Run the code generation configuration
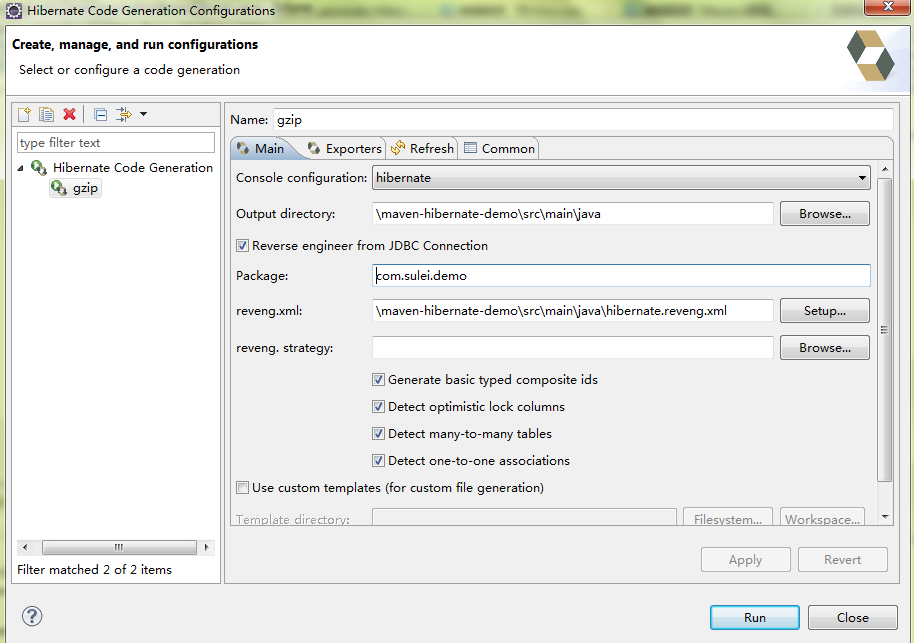Viewport: 914px width, 643px height. (x=755, y=617)
